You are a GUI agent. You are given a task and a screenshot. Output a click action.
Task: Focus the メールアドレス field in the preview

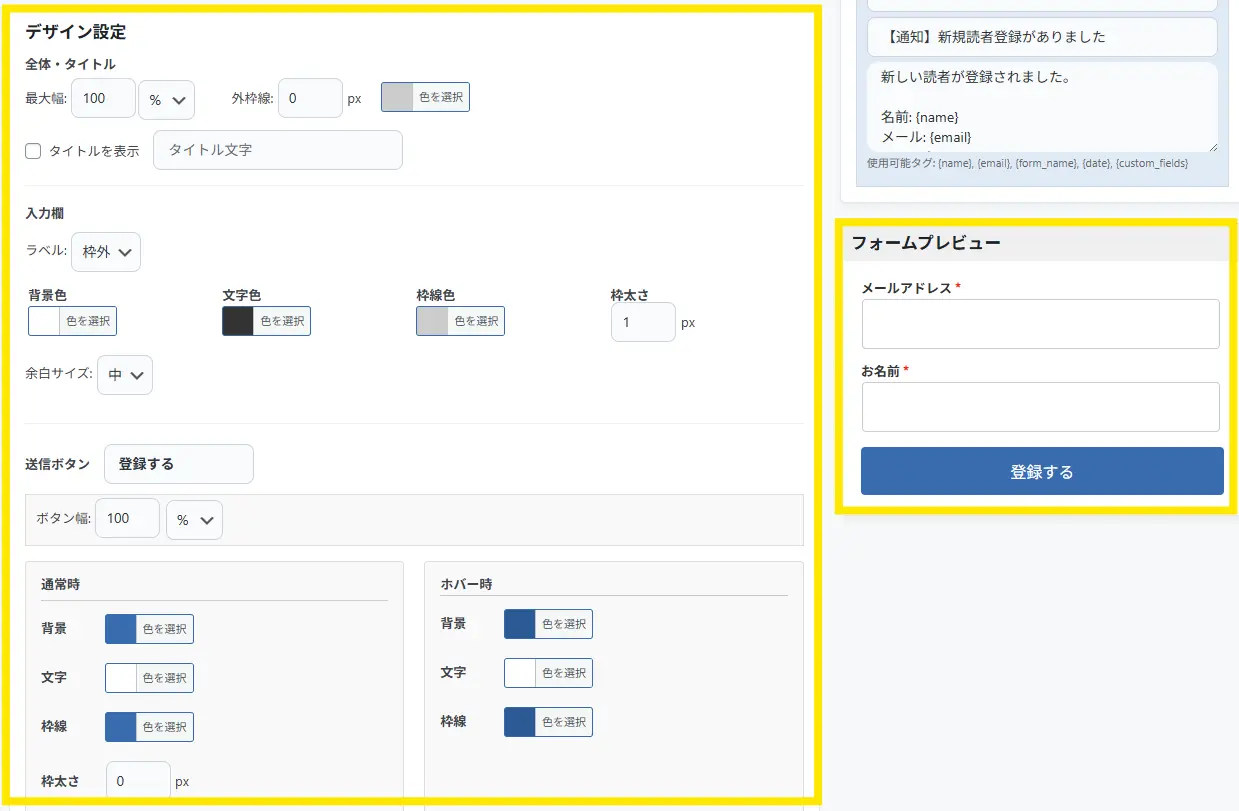point(1040,324)
